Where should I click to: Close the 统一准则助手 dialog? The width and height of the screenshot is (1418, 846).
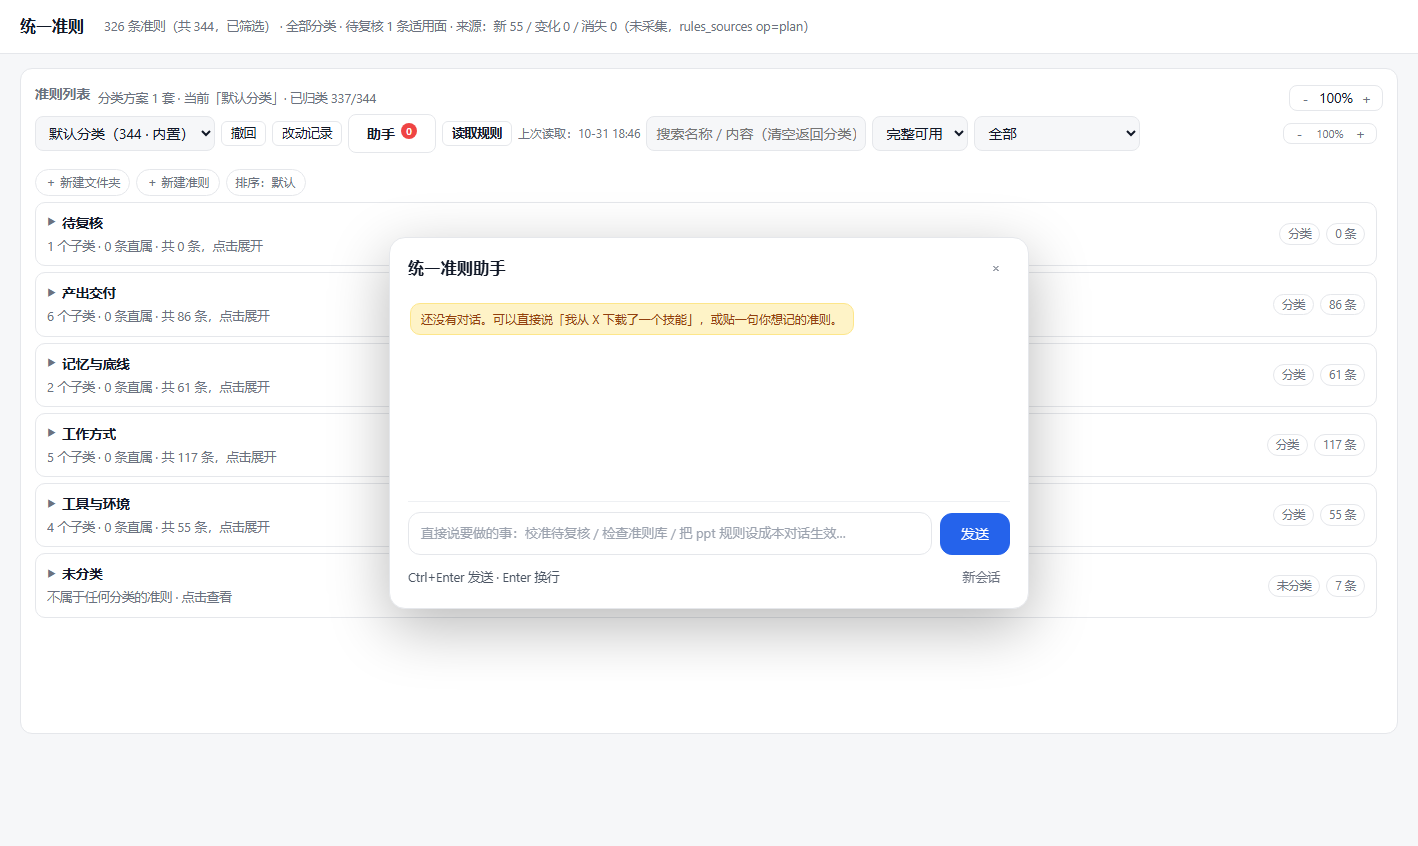[x=995, y=268]
